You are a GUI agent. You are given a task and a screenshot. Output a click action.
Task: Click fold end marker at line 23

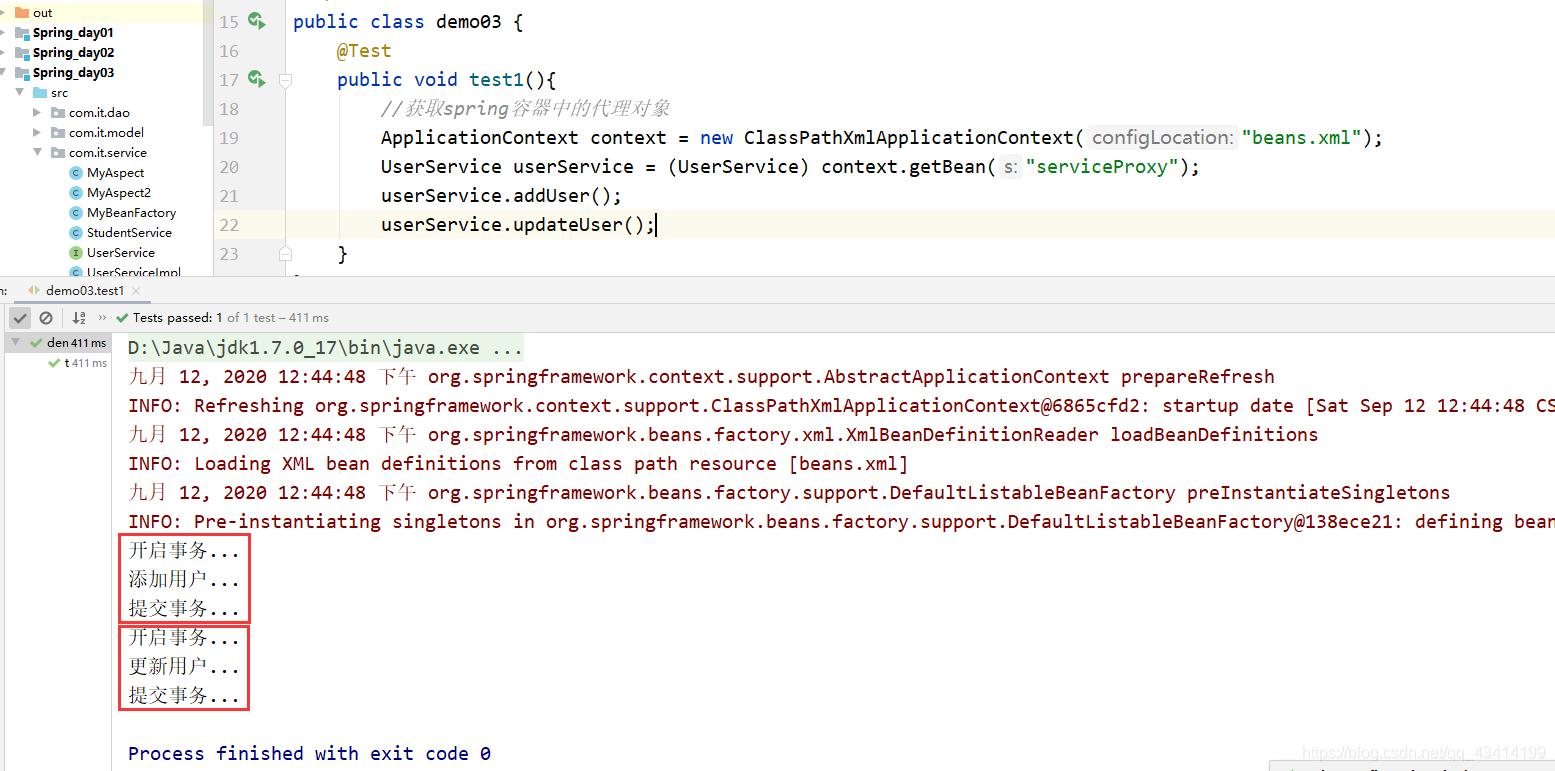(x=285, y=254)
